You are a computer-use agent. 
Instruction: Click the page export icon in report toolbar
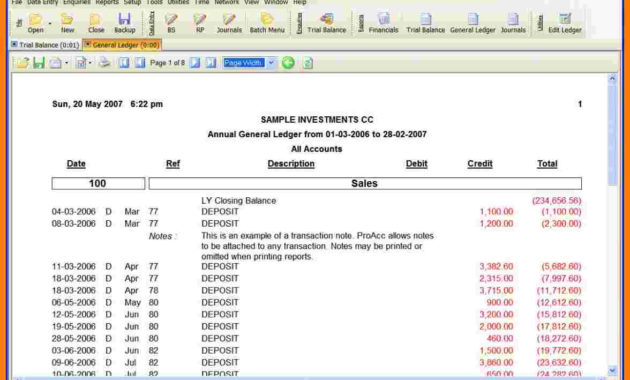click(x=55, y=63)
